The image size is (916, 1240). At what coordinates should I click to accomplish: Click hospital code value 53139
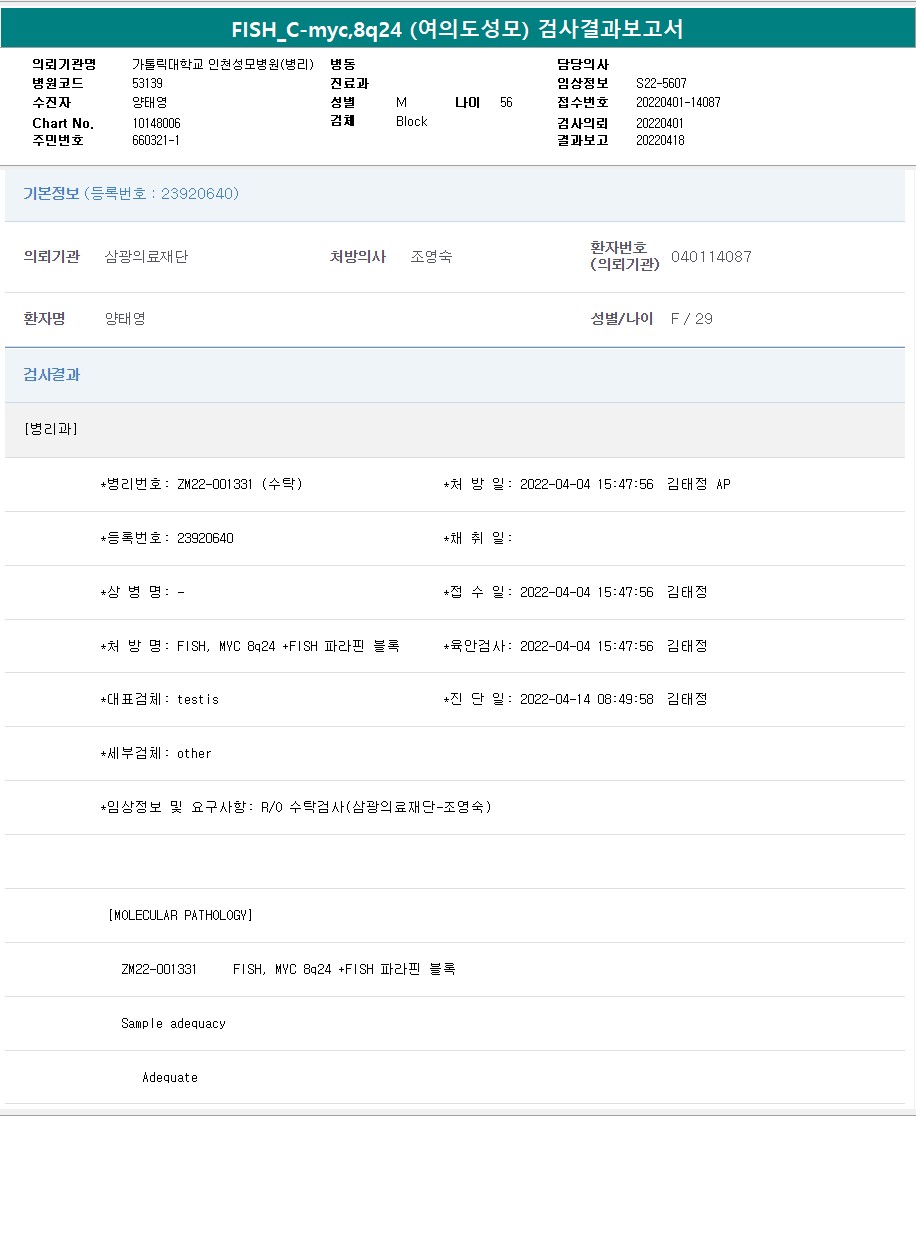click(147, 83)
